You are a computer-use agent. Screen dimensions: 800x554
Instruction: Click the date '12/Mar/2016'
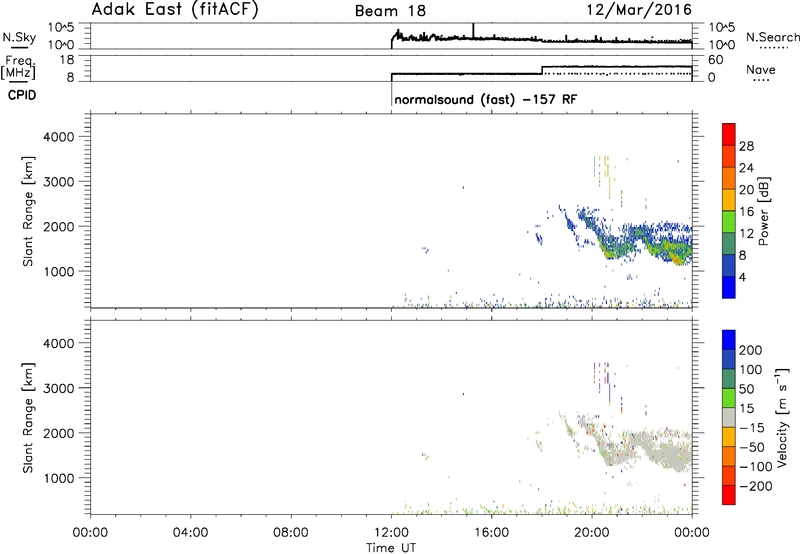tap(639, 10)
